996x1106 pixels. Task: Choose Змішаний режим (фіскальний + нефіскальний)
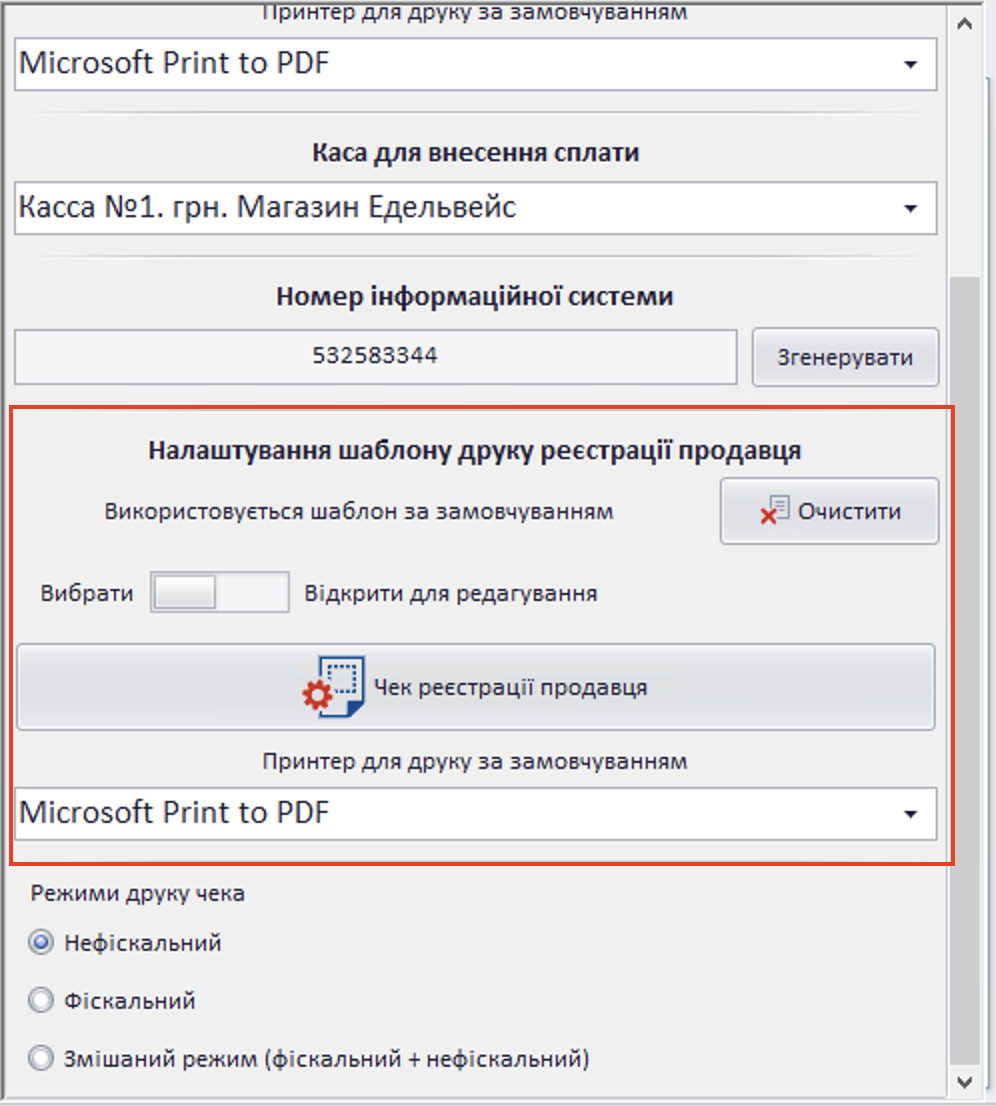point(41,1058)
